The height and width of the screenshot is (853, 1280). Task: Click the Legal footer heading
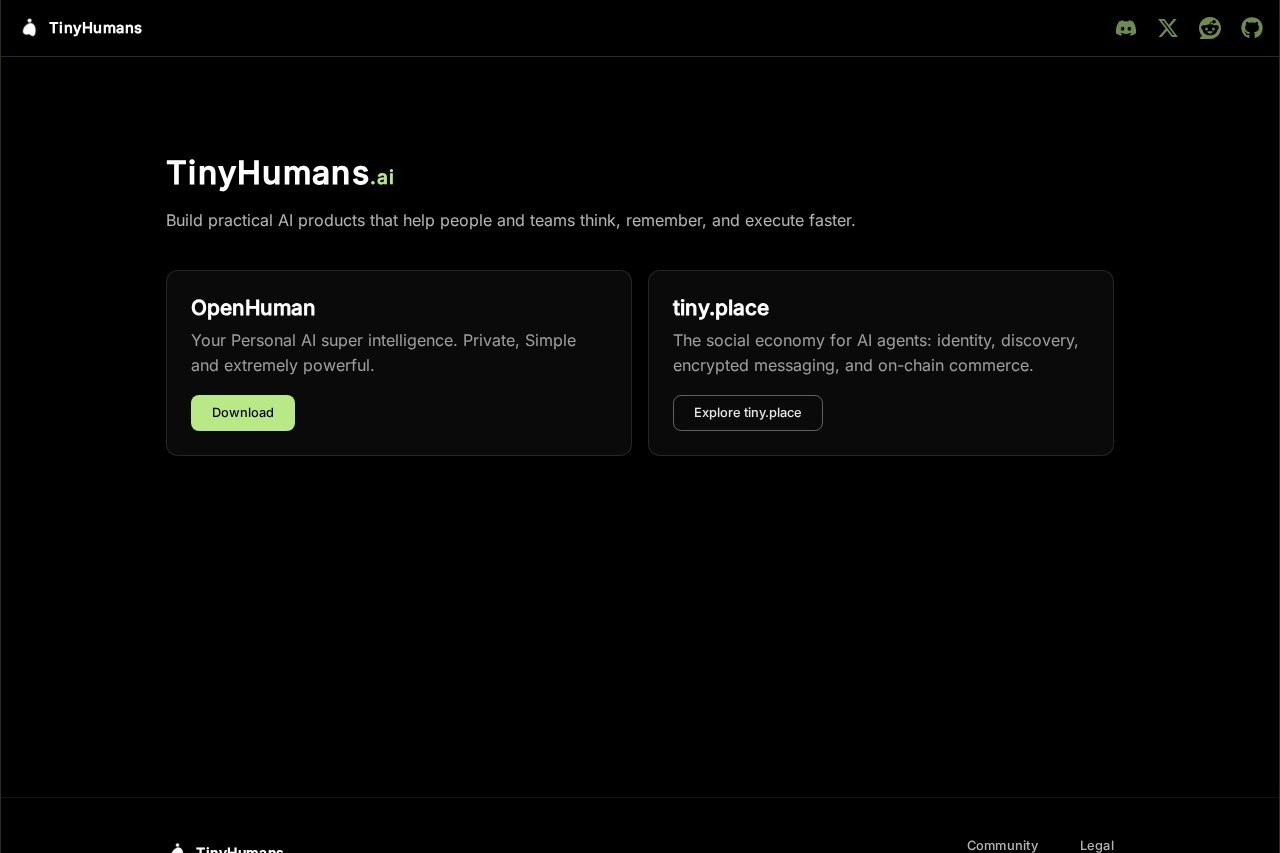coord(1097,845)
